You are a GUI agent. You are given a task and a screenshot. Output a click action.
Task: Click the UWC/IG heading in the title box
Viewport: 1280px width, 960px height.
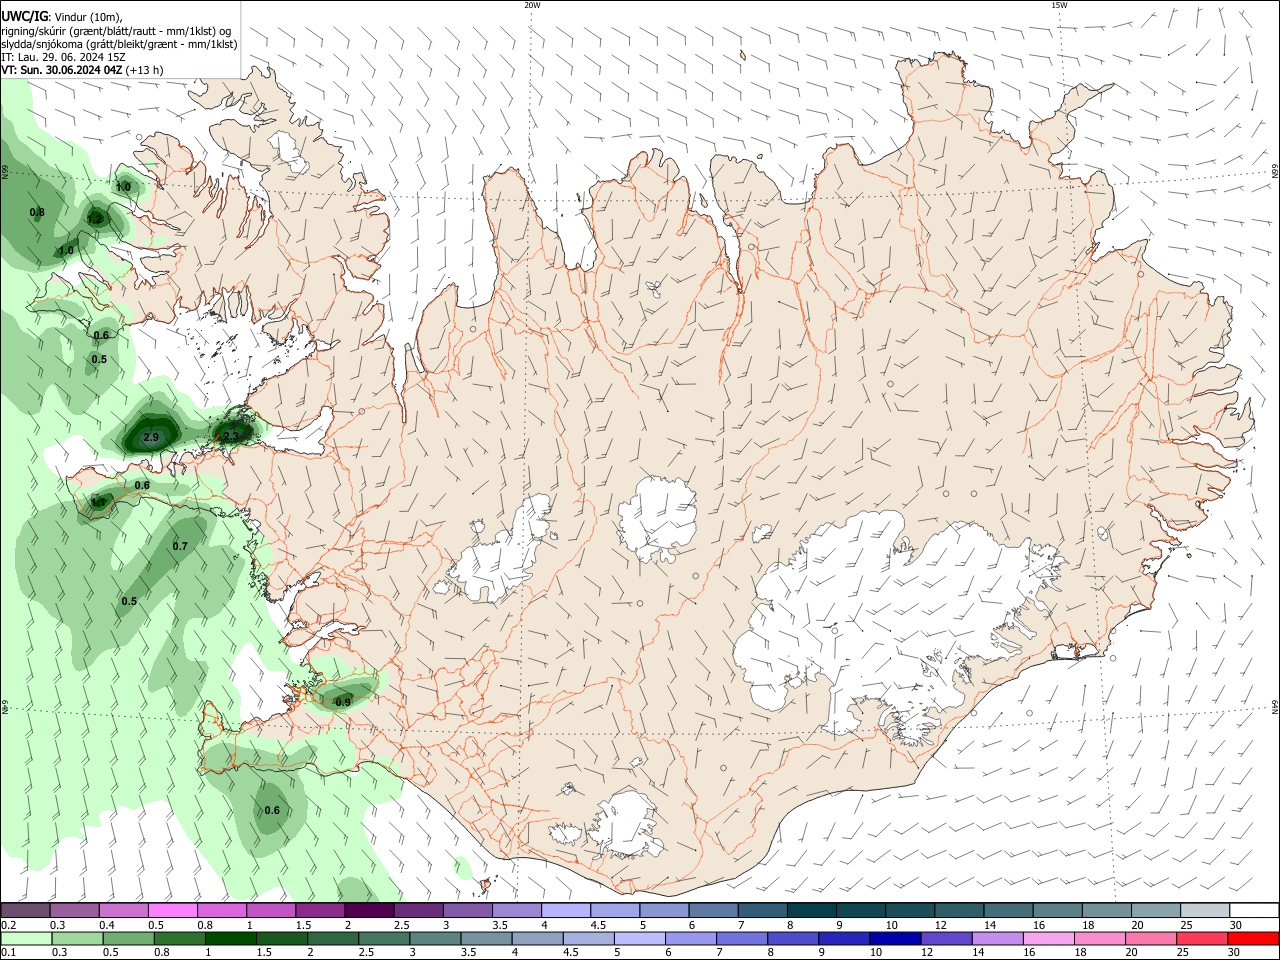(x=24, y=17)
